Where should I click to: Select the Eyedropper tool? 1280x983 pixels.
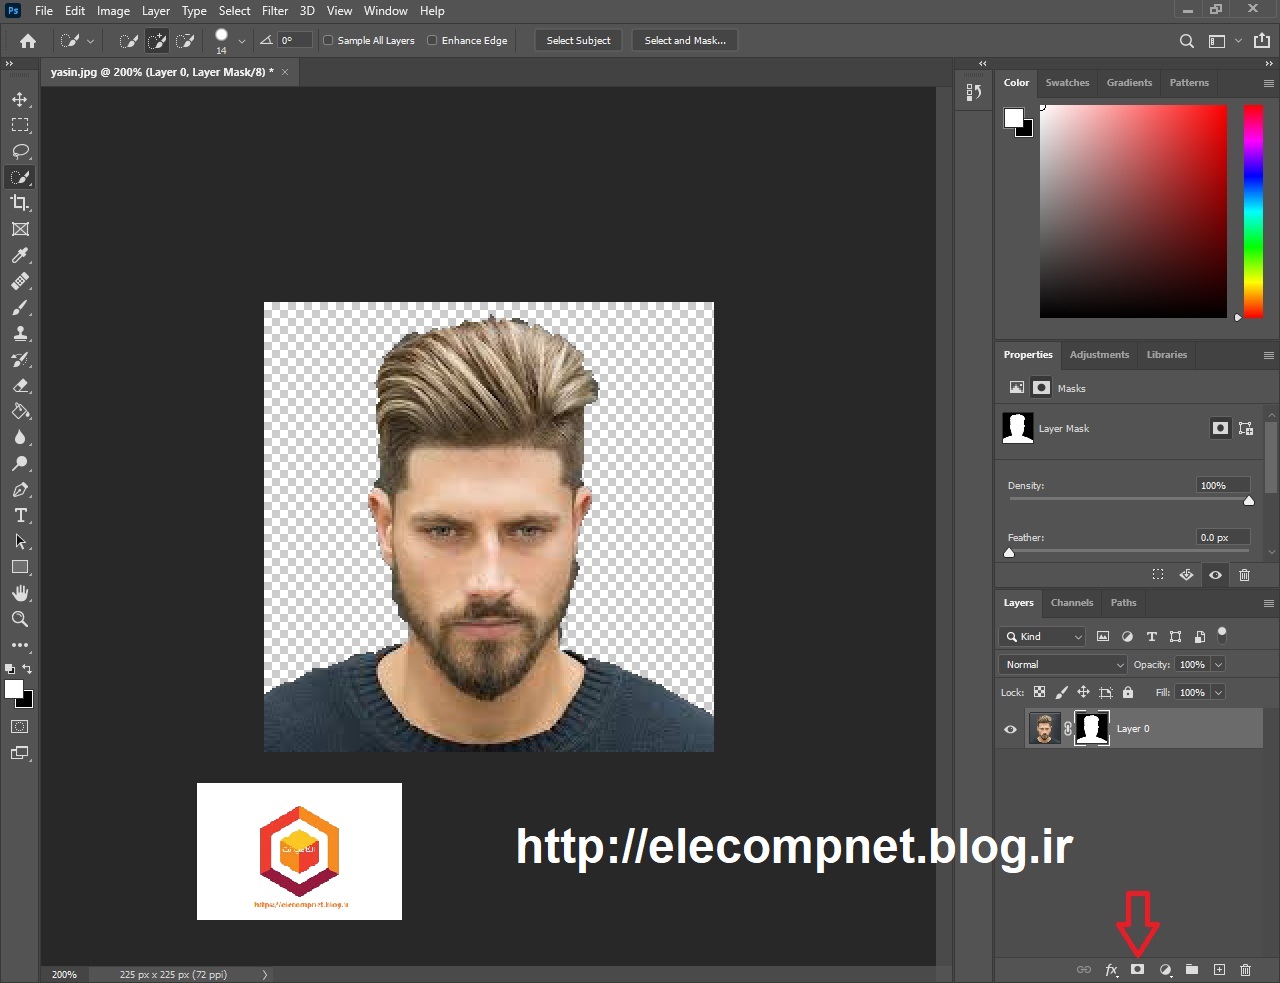(x=20, y=255)
